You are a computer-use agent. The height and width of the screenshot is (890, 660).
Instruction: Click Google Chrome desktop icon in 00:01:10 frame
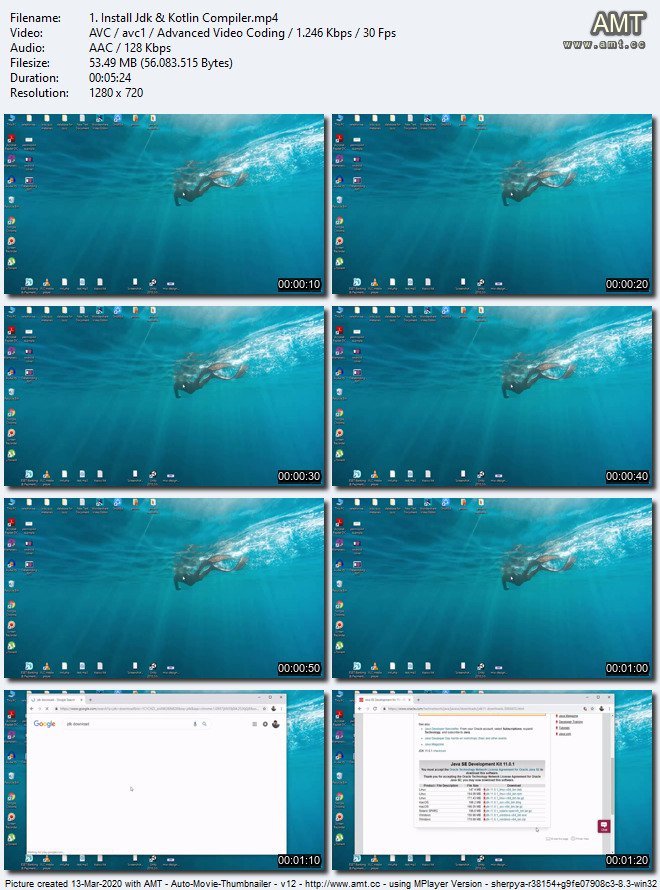click(11, 798)
